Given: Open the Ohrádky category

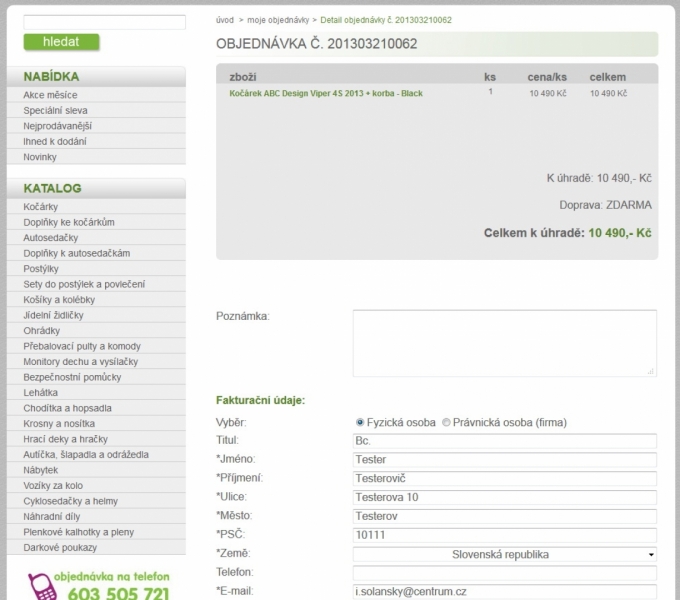Looking at the screenshot, I should click(x=42, y=331).
